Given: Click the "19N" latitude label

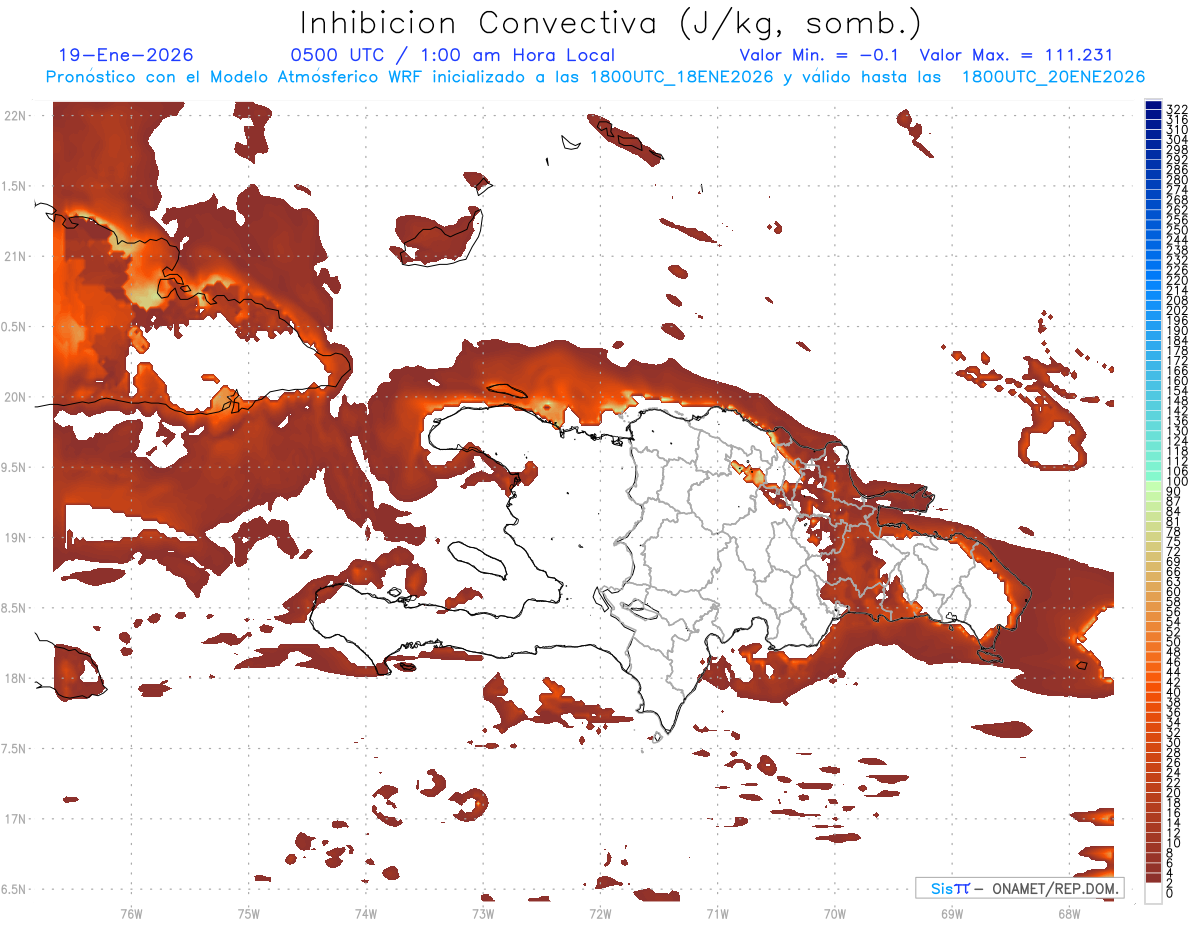Looking at the screenshot, I should click(x=14, y=538).
